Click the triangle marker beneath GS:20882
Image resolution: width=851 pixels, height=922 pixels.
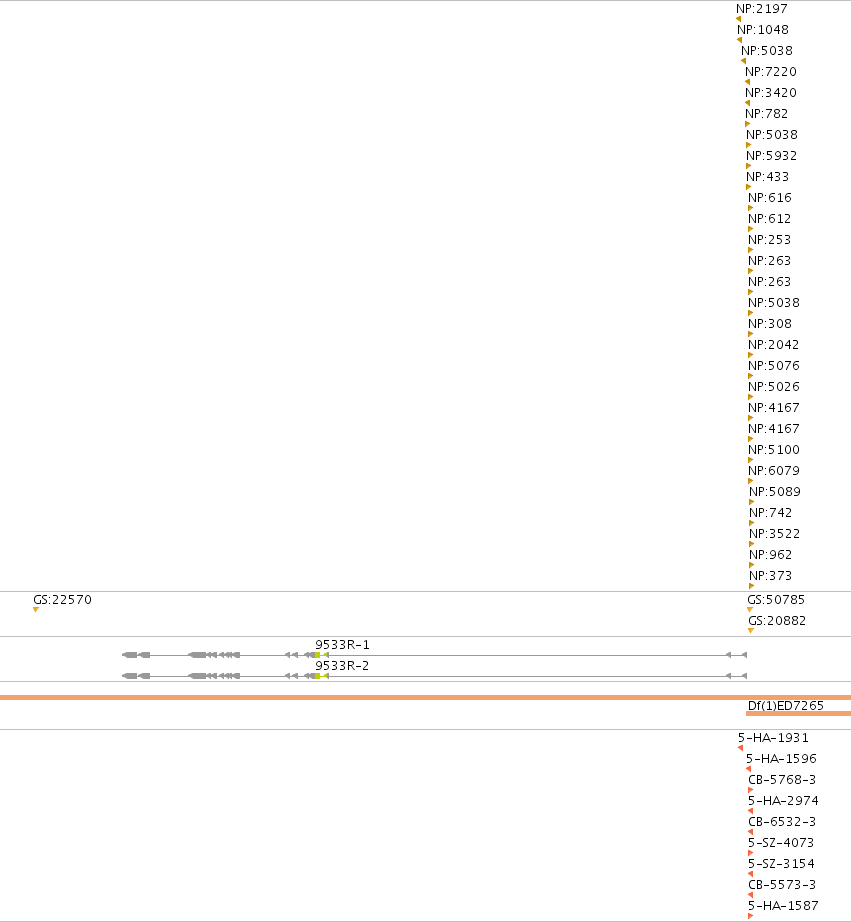pos(751,631)
